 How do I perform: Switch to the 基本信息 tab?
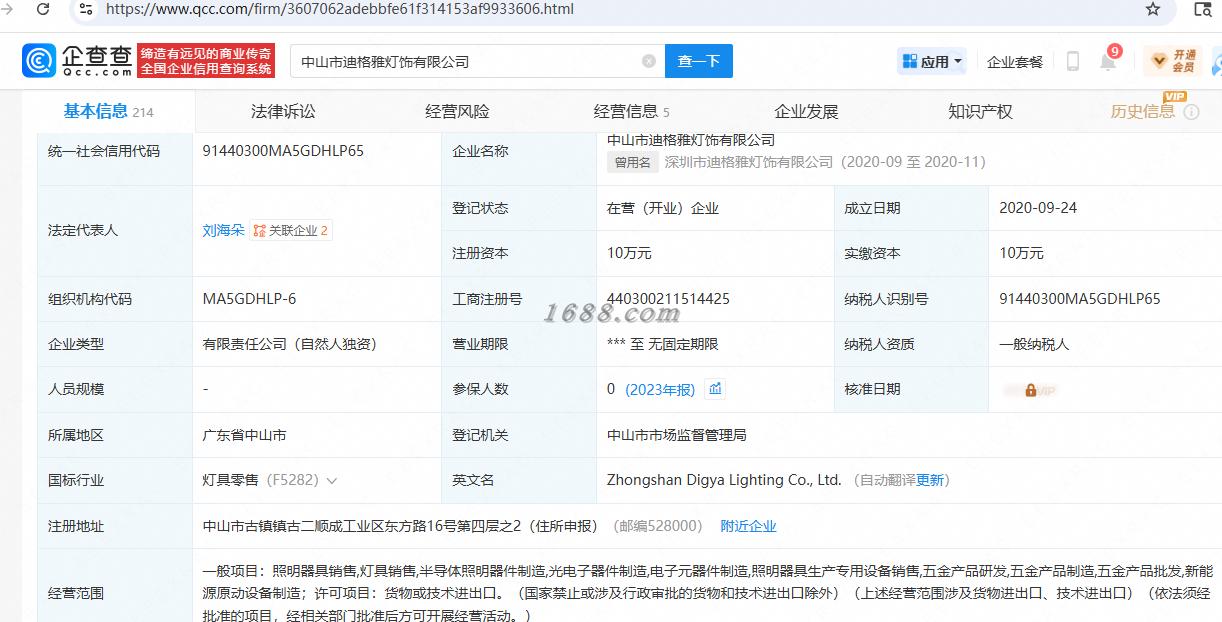(108, 112)
